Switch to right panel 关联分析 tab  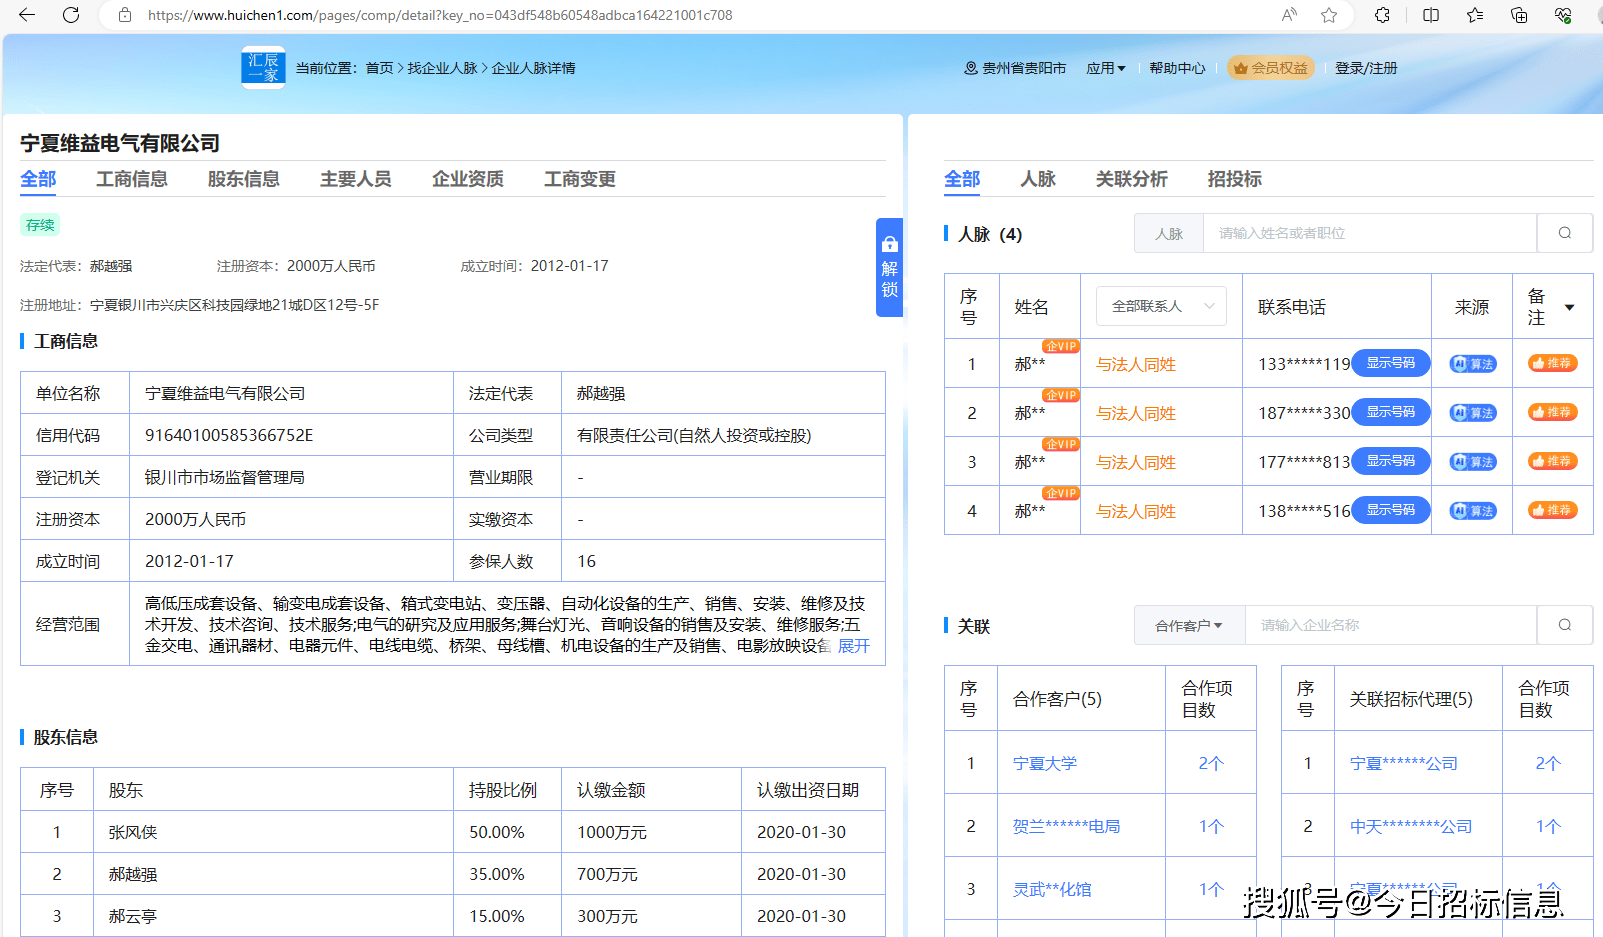(x=1132, y=179)
